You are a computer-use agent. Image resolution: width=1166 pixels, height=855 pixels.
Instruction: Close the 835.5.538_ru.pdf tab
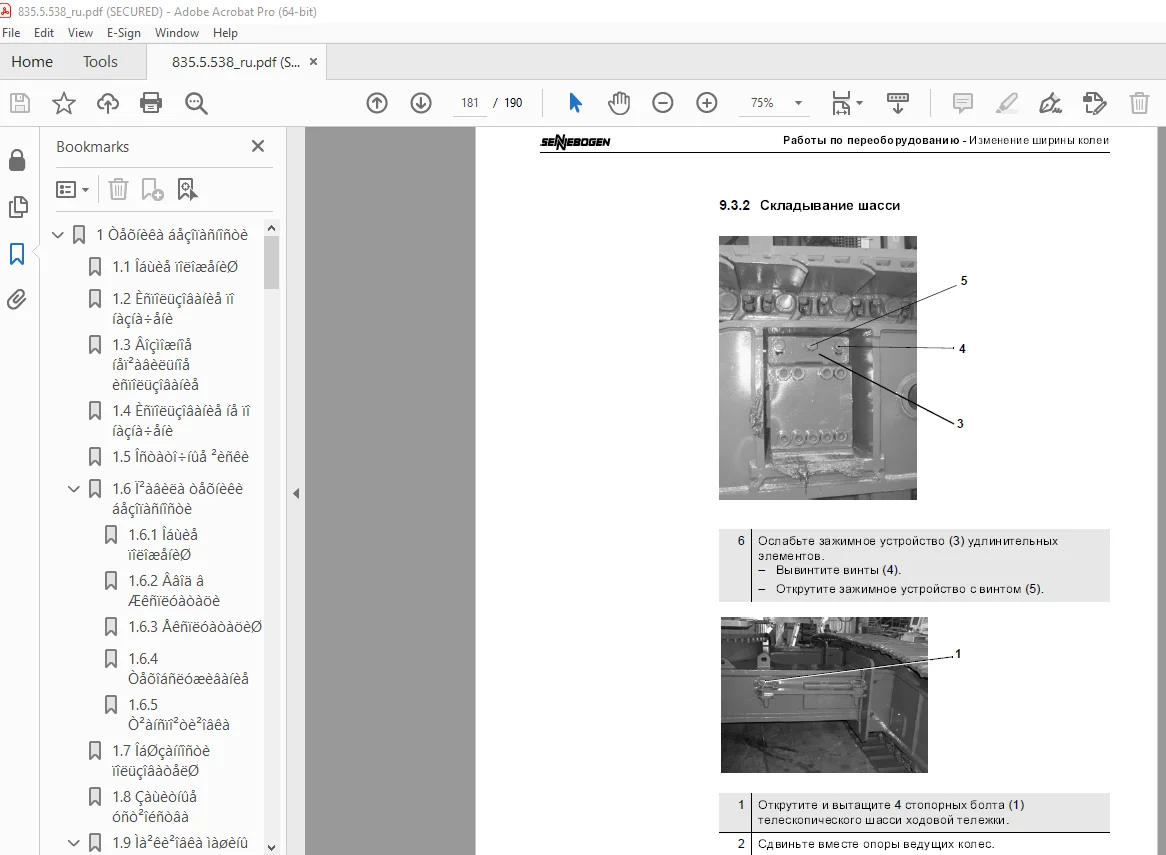tap(313, 62)
